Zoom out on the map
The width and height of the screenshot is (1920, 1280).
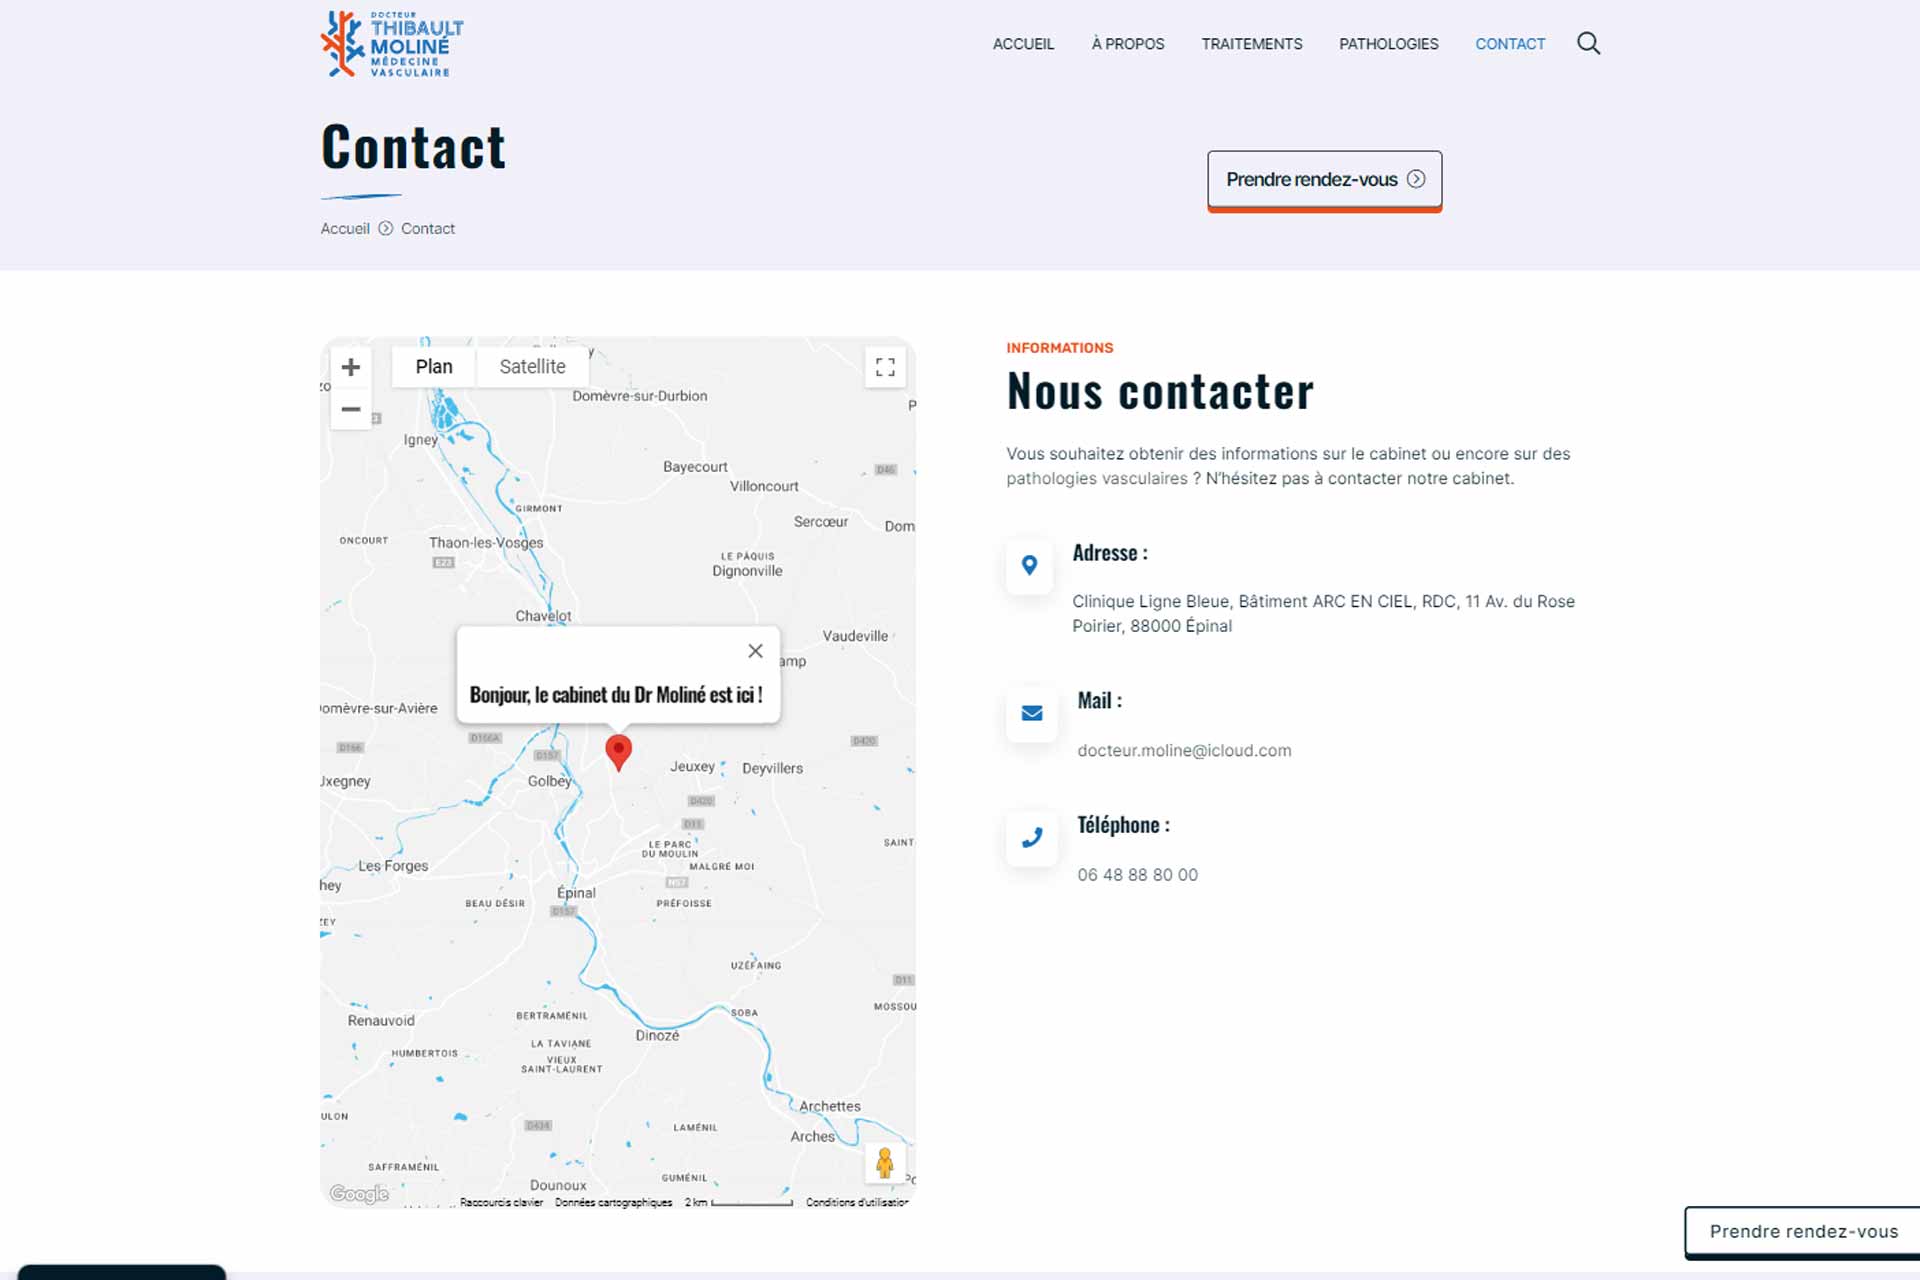351,409
